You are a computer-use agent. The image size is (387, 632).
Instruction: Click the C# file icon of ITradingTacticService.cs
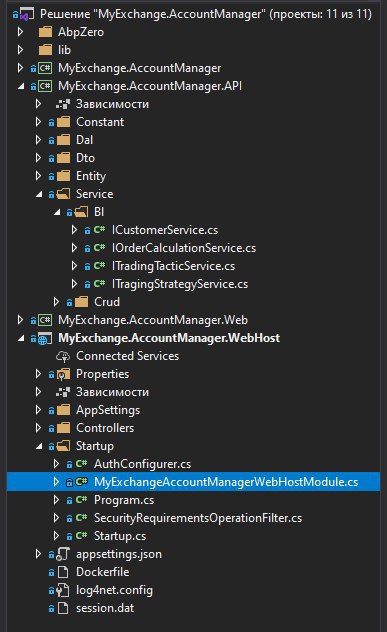coord(99,266)
